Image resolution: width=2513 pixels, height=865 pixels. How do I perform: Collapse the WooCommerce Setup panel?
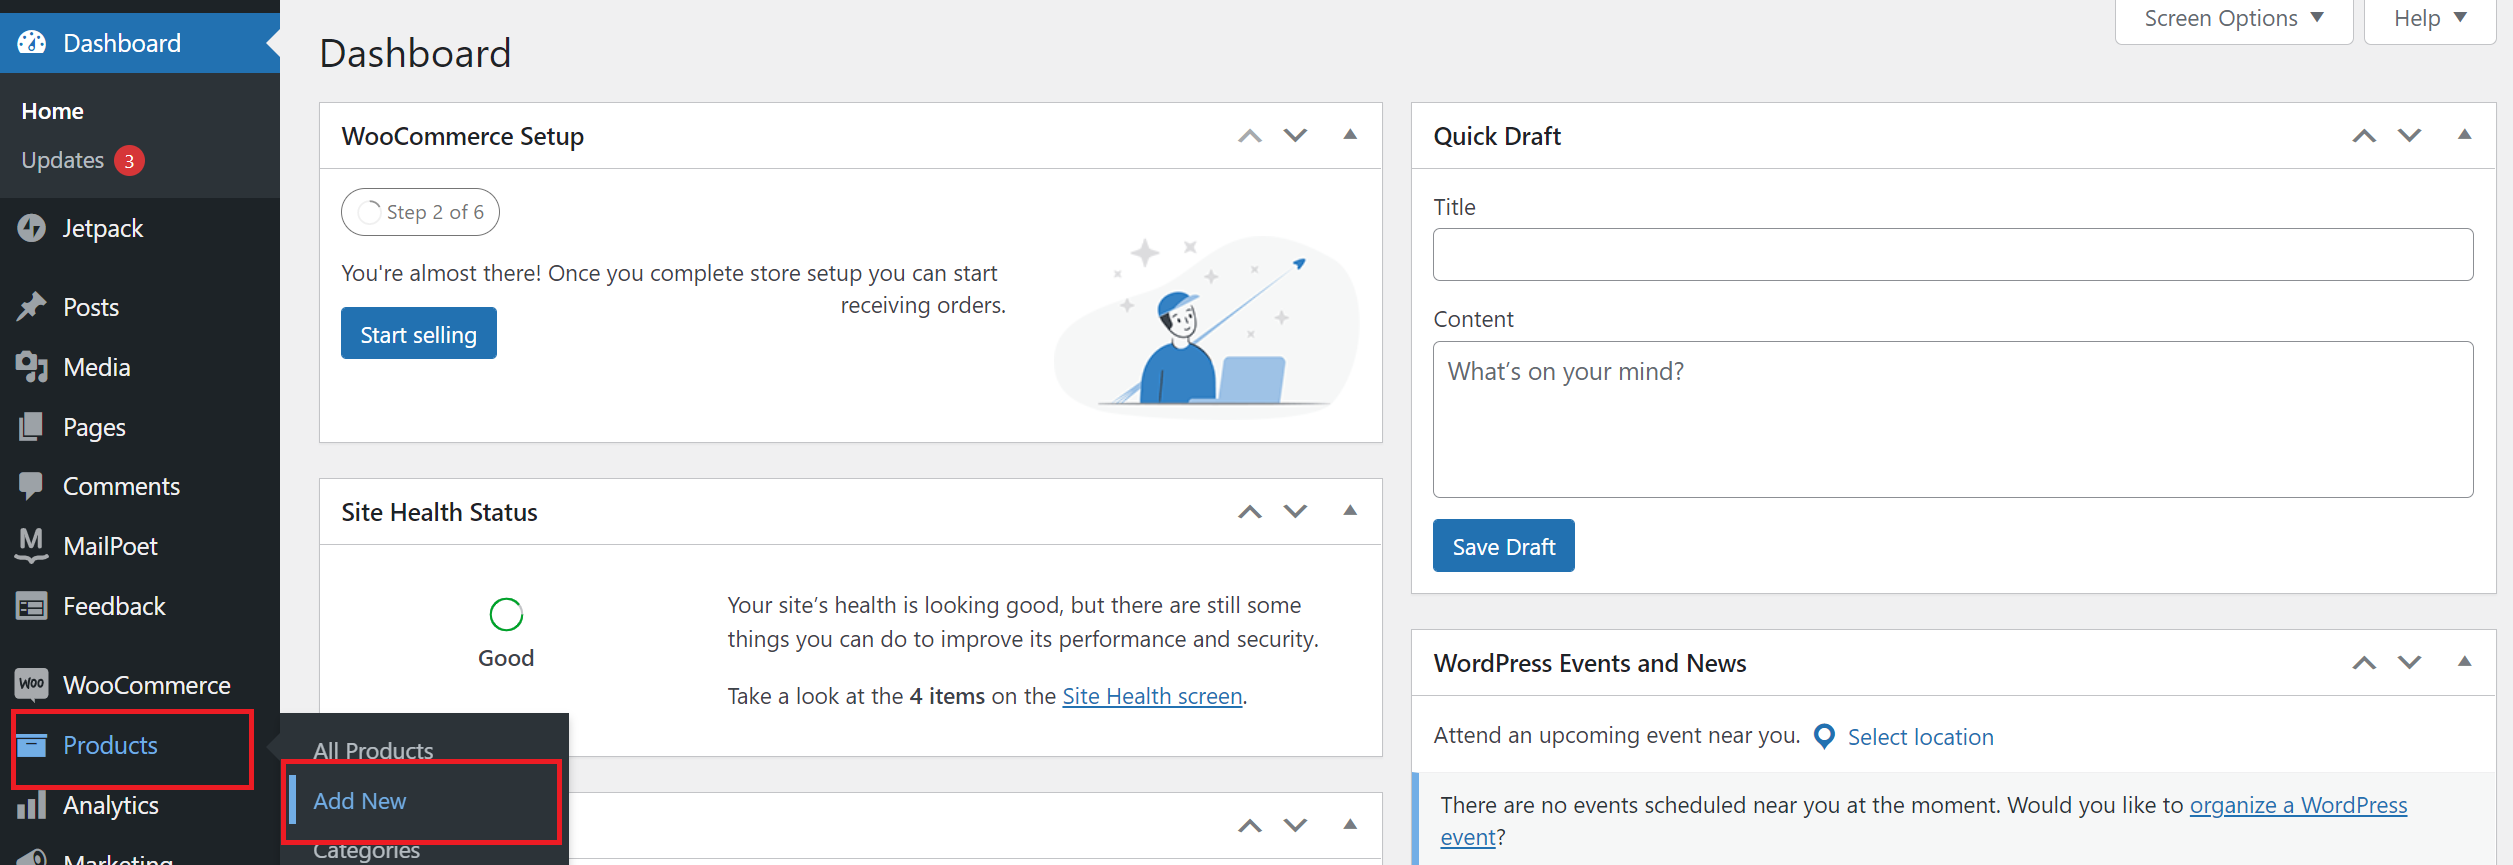[x=1350, y=135]
